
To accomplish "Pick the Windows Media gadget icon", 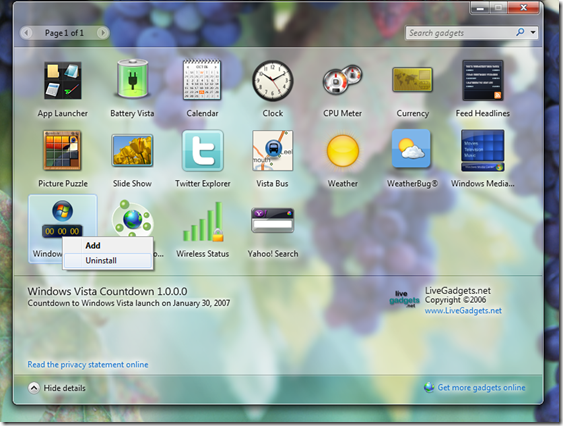I will (x=483, y=151).
